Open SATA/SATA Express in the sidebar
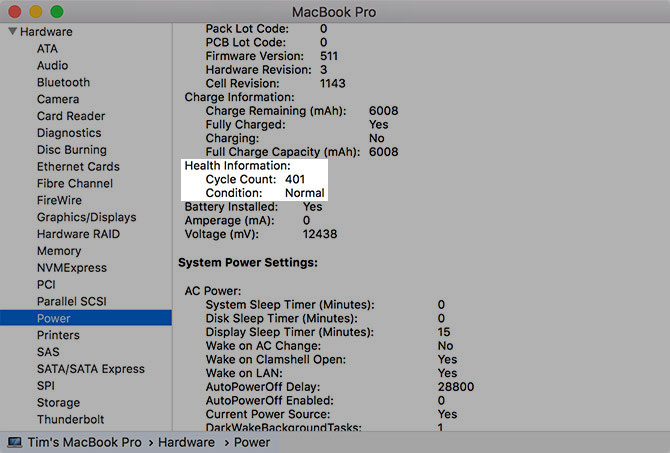Image resolution: width=670 pixels, height=453 pixels. pos(91,369)
